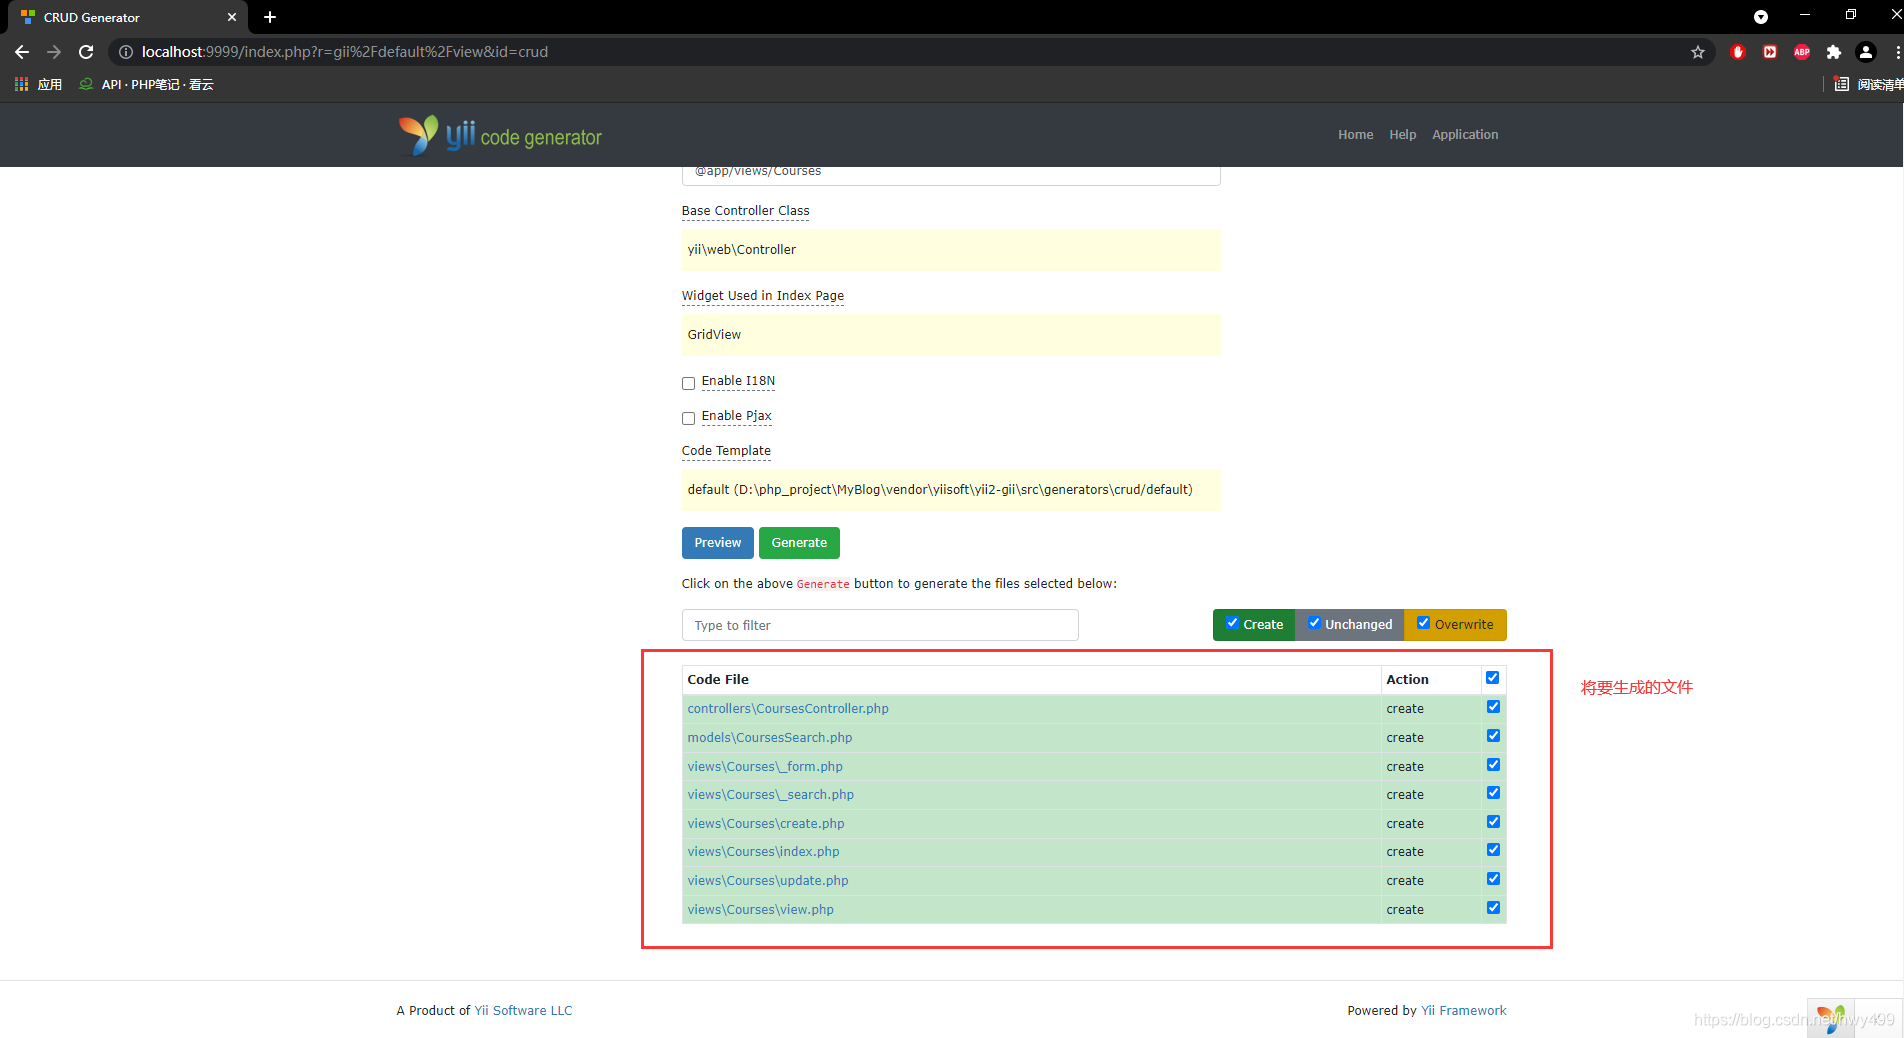Open views\Courses\index.php link
This screenshot has width=1904, height=1038.
763,852
